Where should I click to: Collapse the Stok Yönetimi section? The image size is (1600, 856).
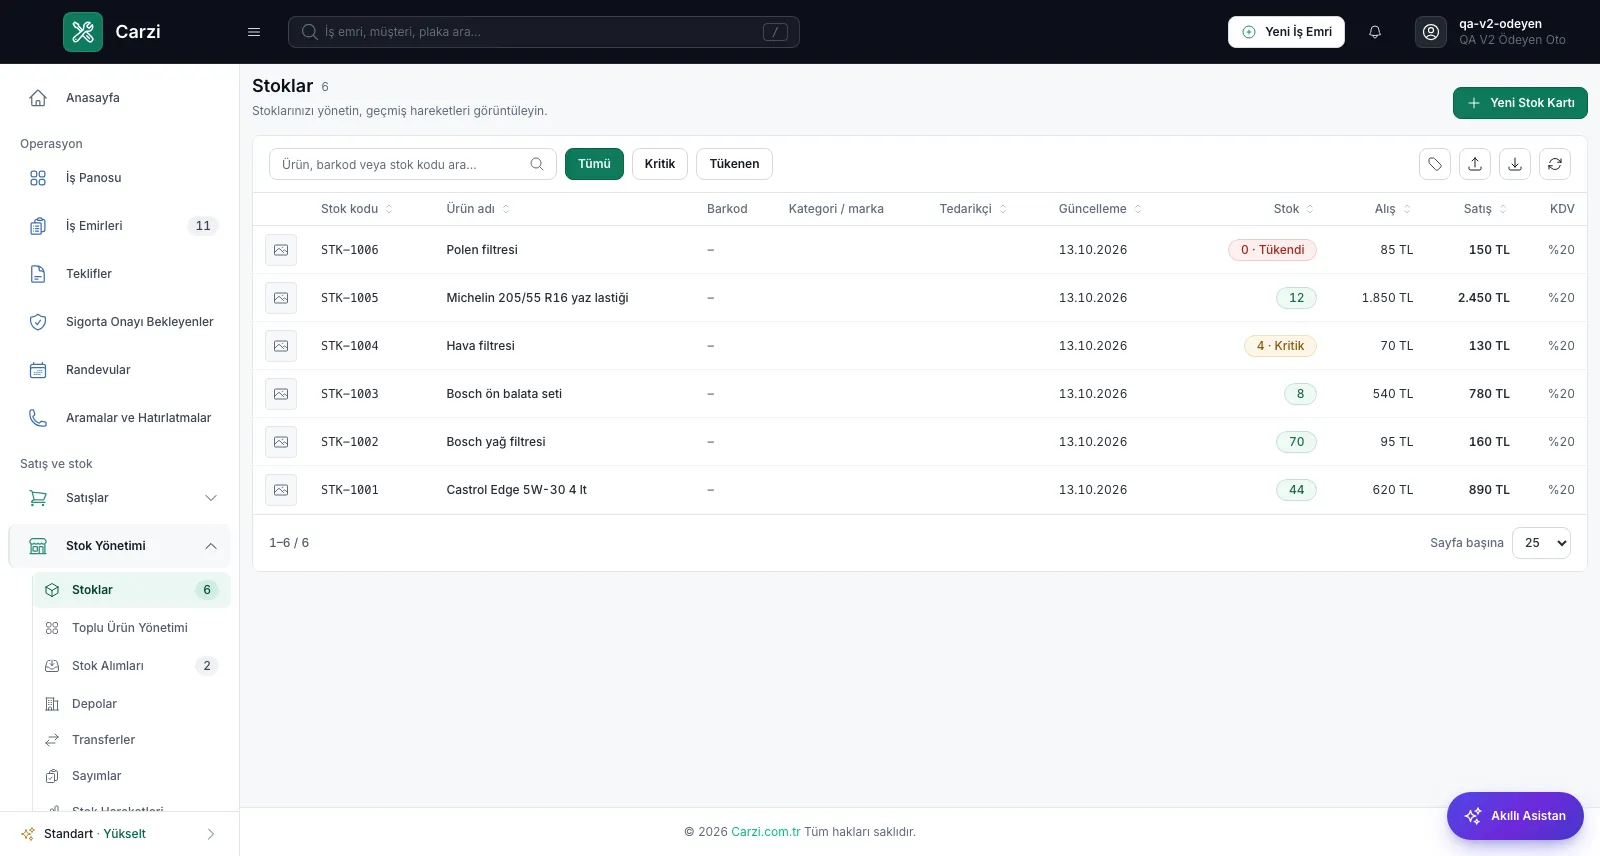(x=120, y=546)
